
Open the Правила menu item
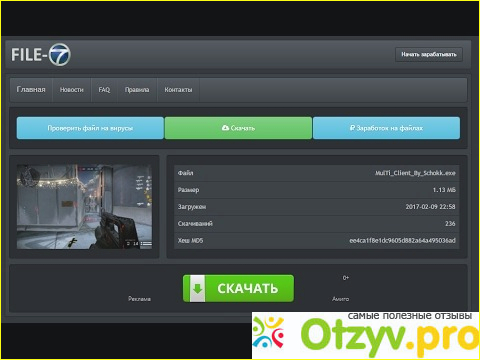(x=137, y=90)
